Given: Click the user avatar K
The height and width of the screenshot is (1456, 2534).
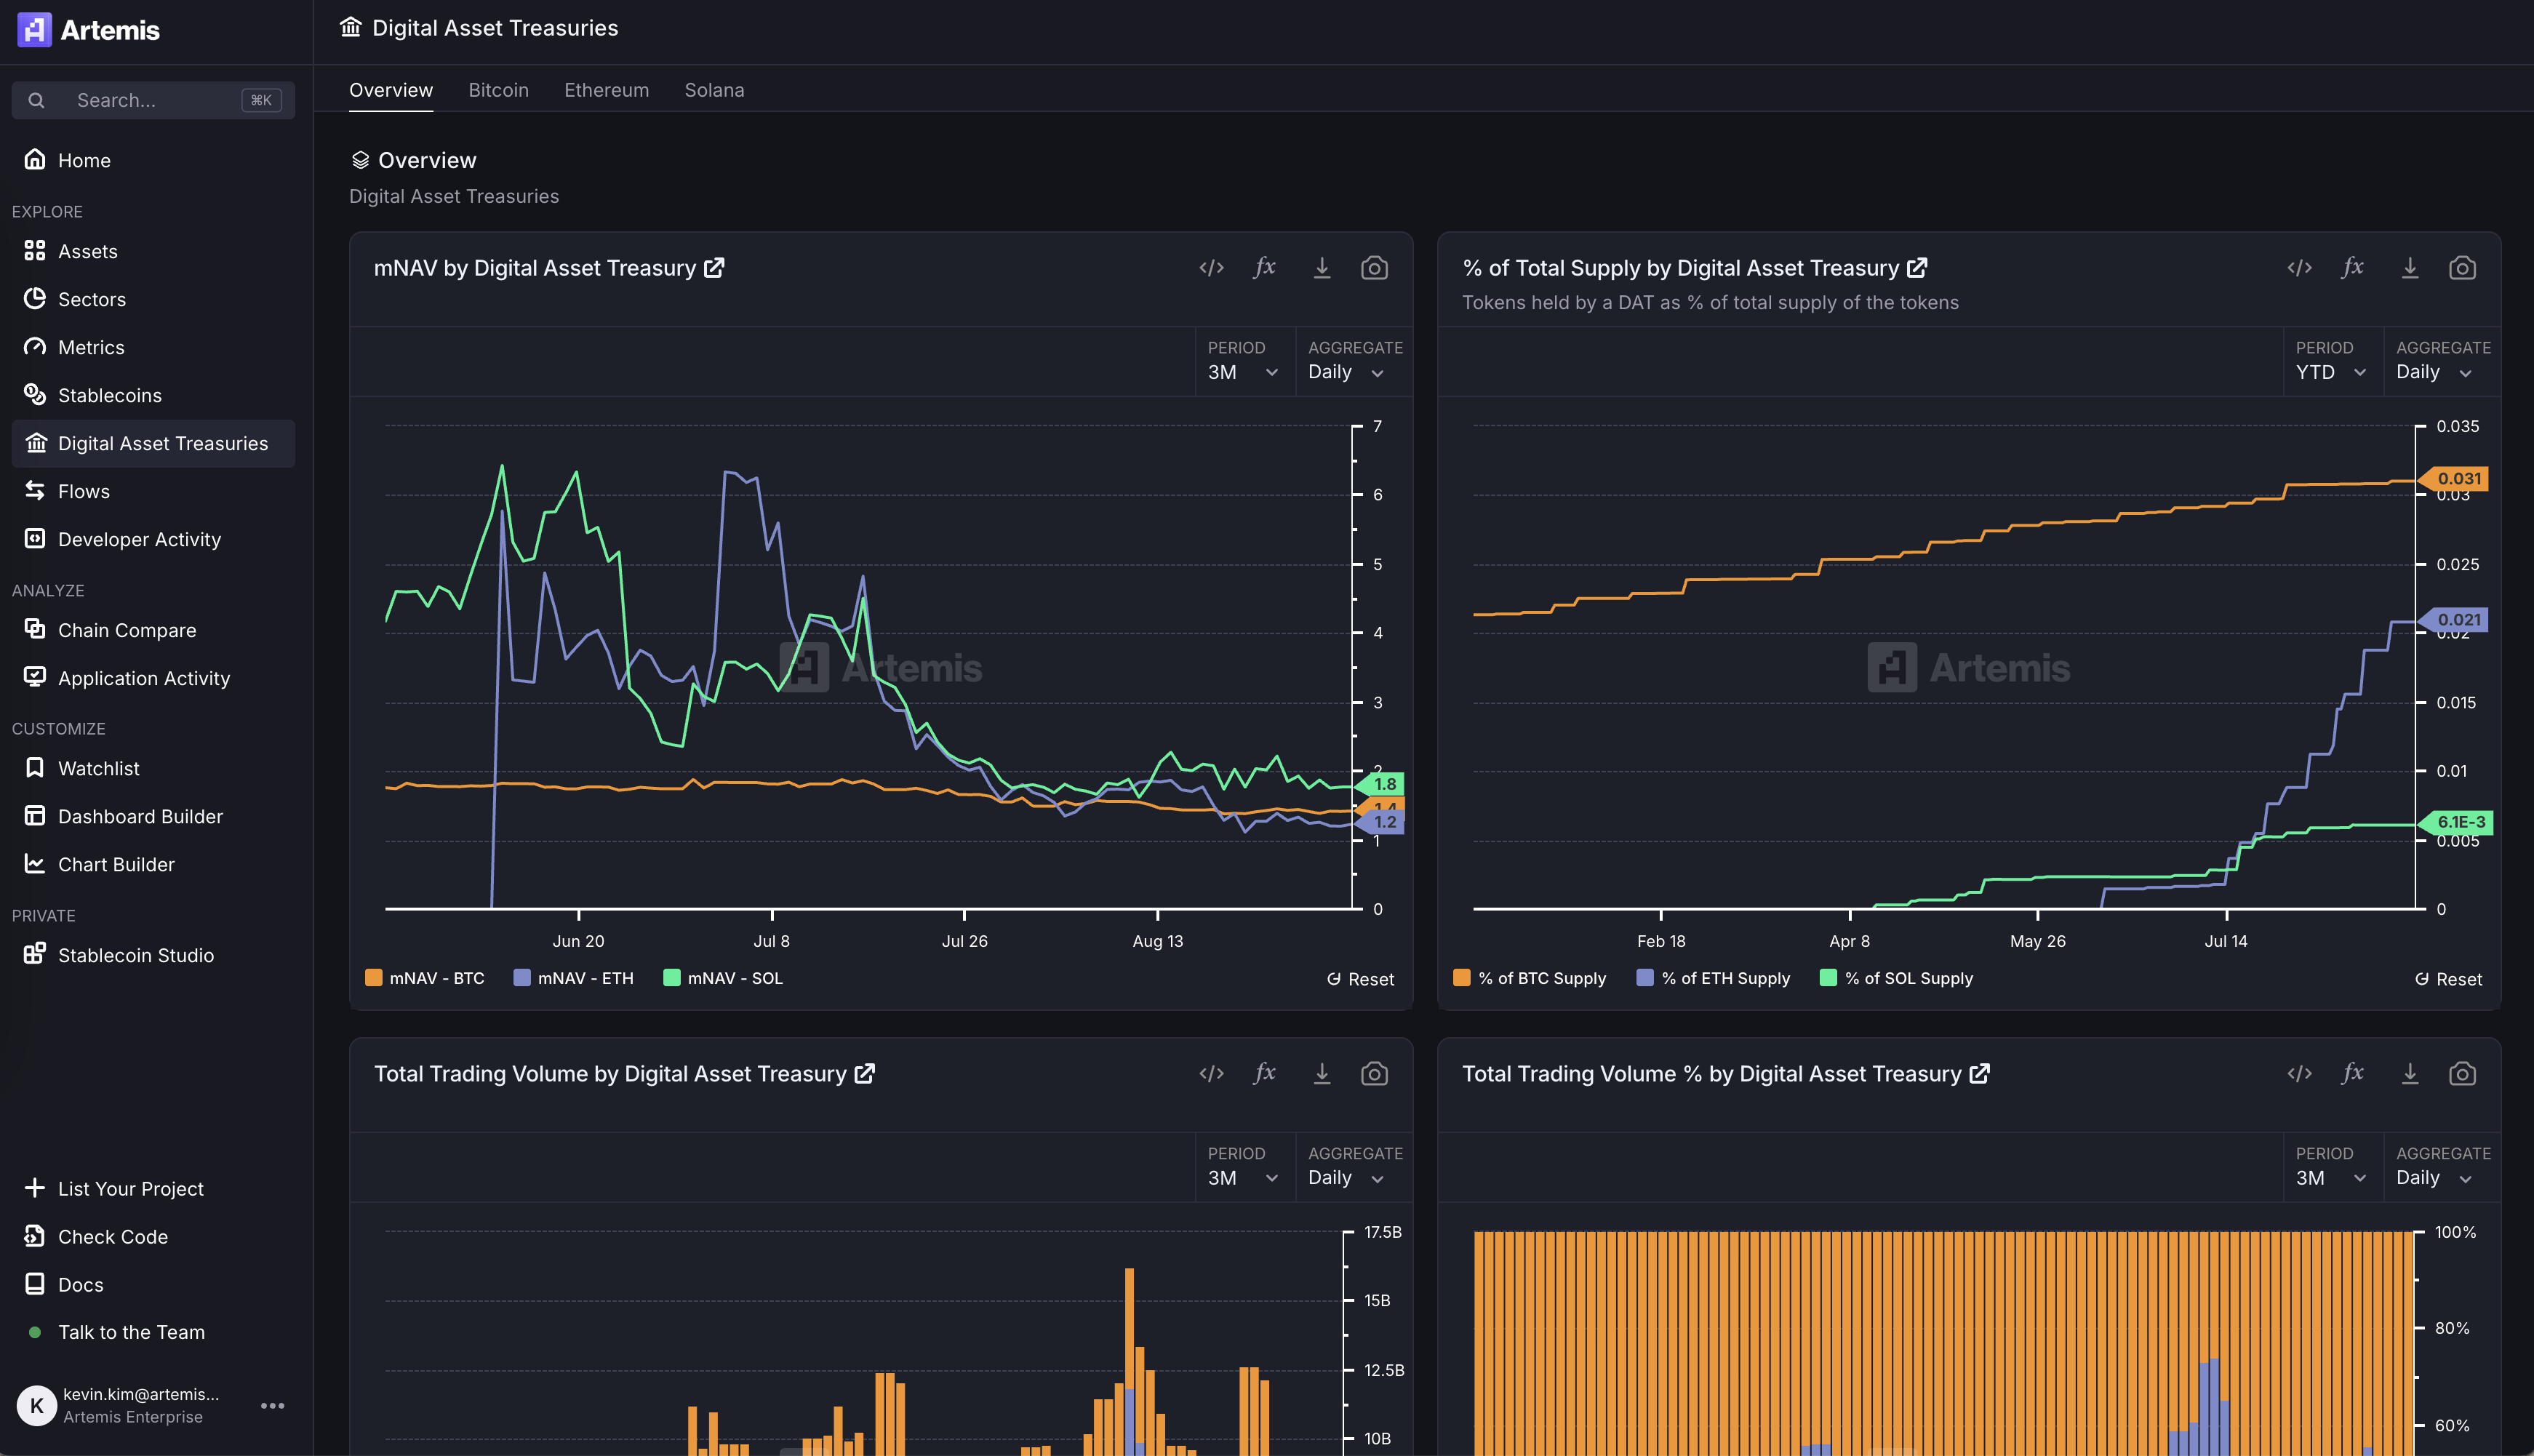Looking at the screenshot, I should pos(37,1405).
